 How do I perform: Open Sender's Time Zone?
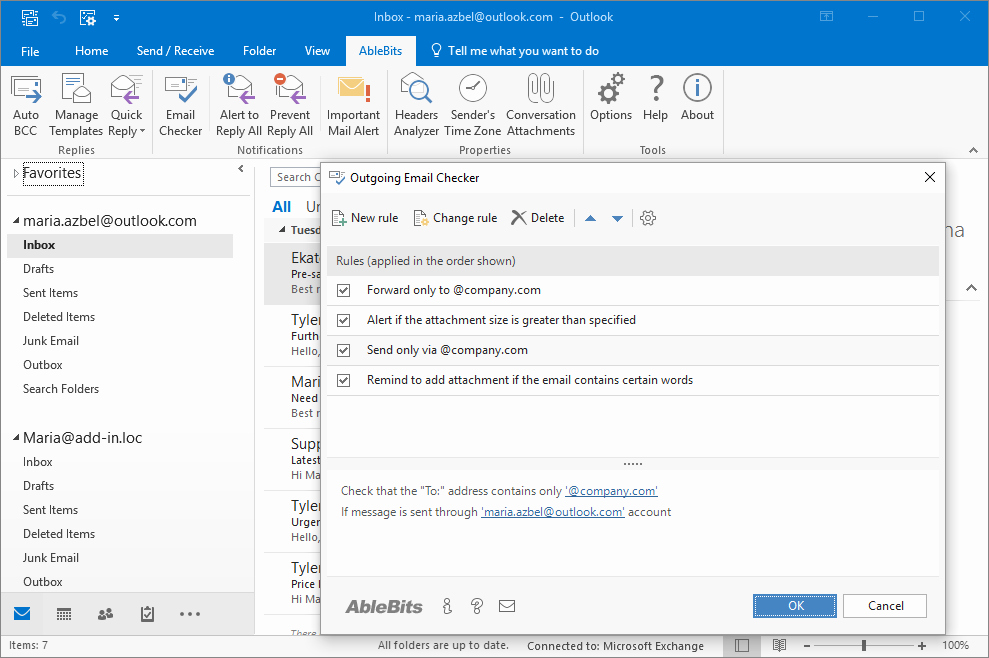pos(472,105)
